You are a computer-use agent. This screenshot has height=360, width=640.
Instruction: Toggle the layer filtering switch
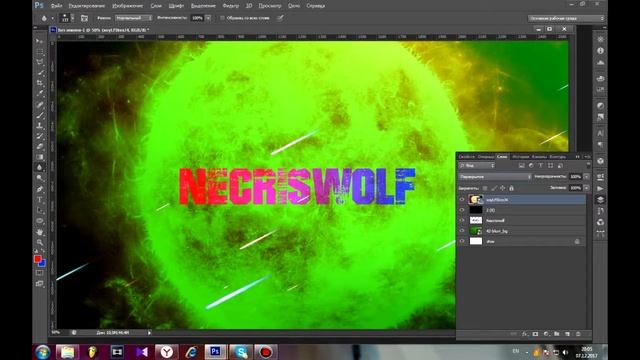pyautogui.click(x=588, y=165)
